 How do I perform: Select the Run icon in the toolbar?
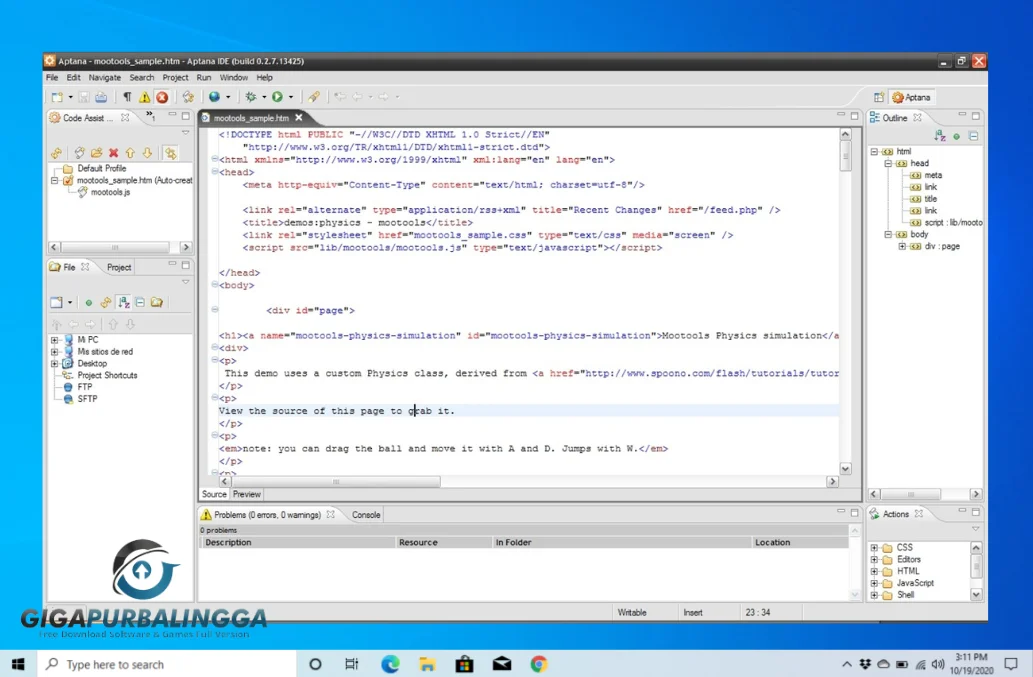tap(276, 97)
